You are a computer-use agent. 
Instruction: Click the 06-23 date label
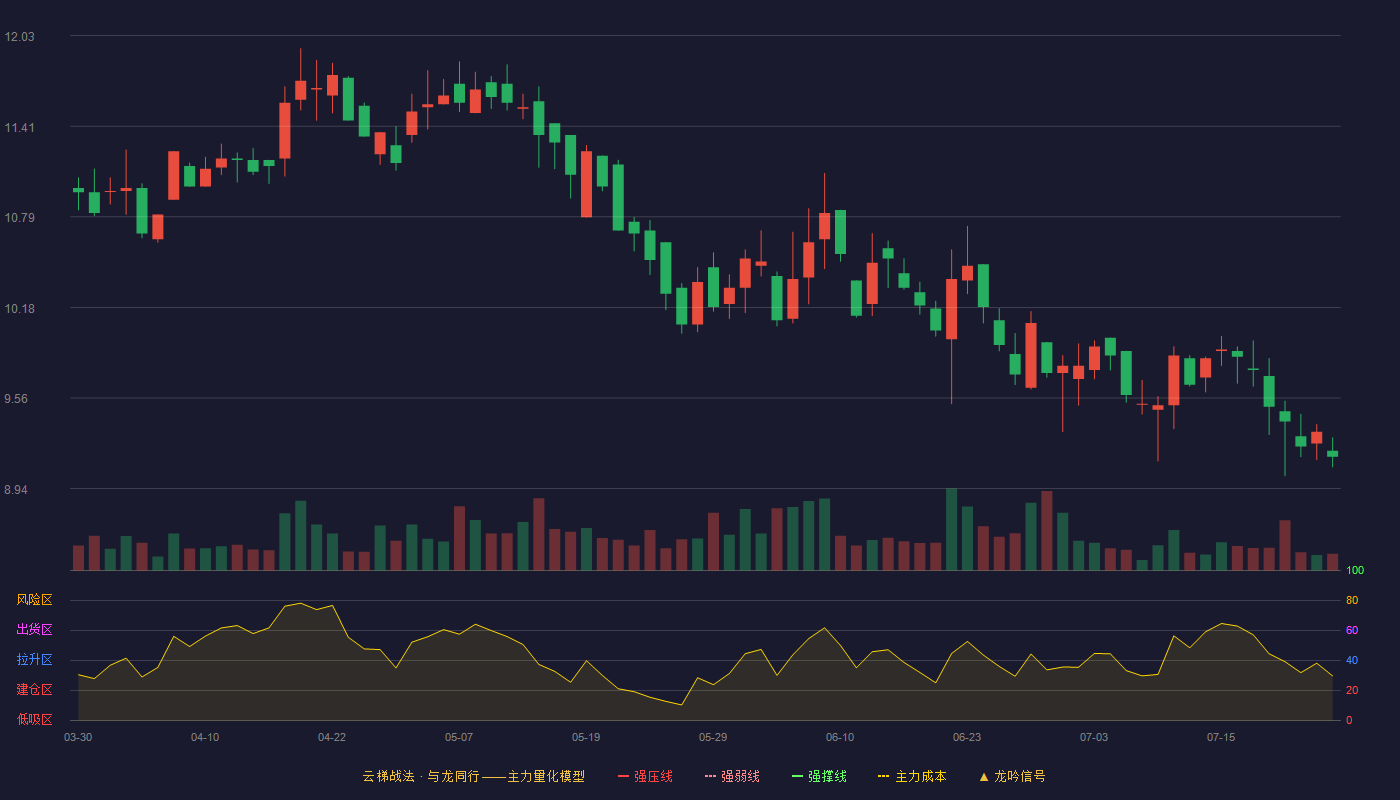967,737
